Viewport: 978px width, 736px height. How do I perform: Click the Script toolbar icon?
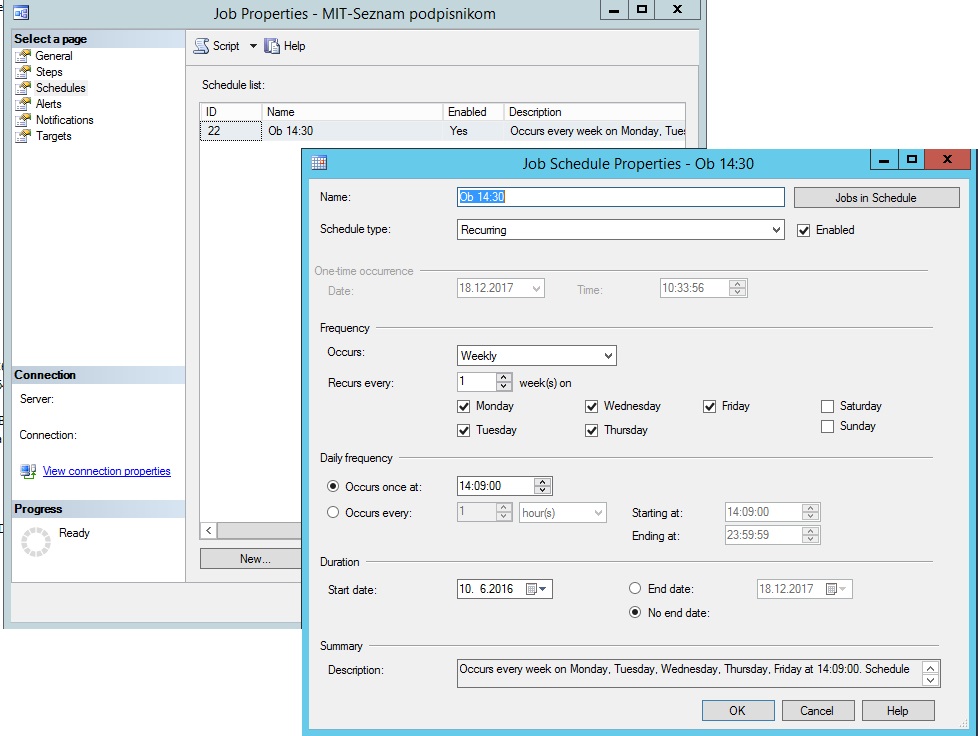click(201, 46)
